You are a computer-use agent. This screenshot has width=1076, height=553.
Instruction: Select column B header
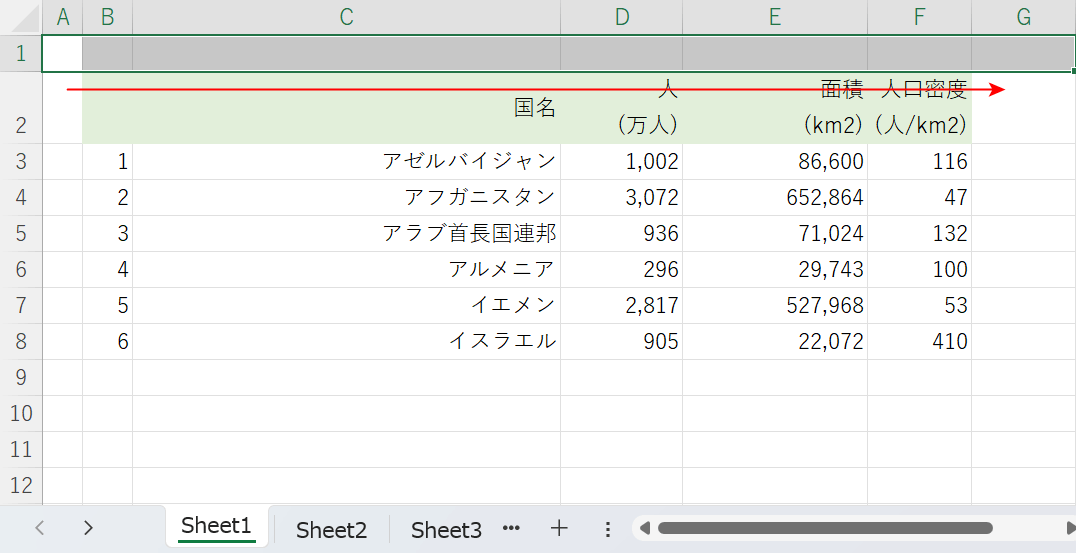(x=107, y=17)
